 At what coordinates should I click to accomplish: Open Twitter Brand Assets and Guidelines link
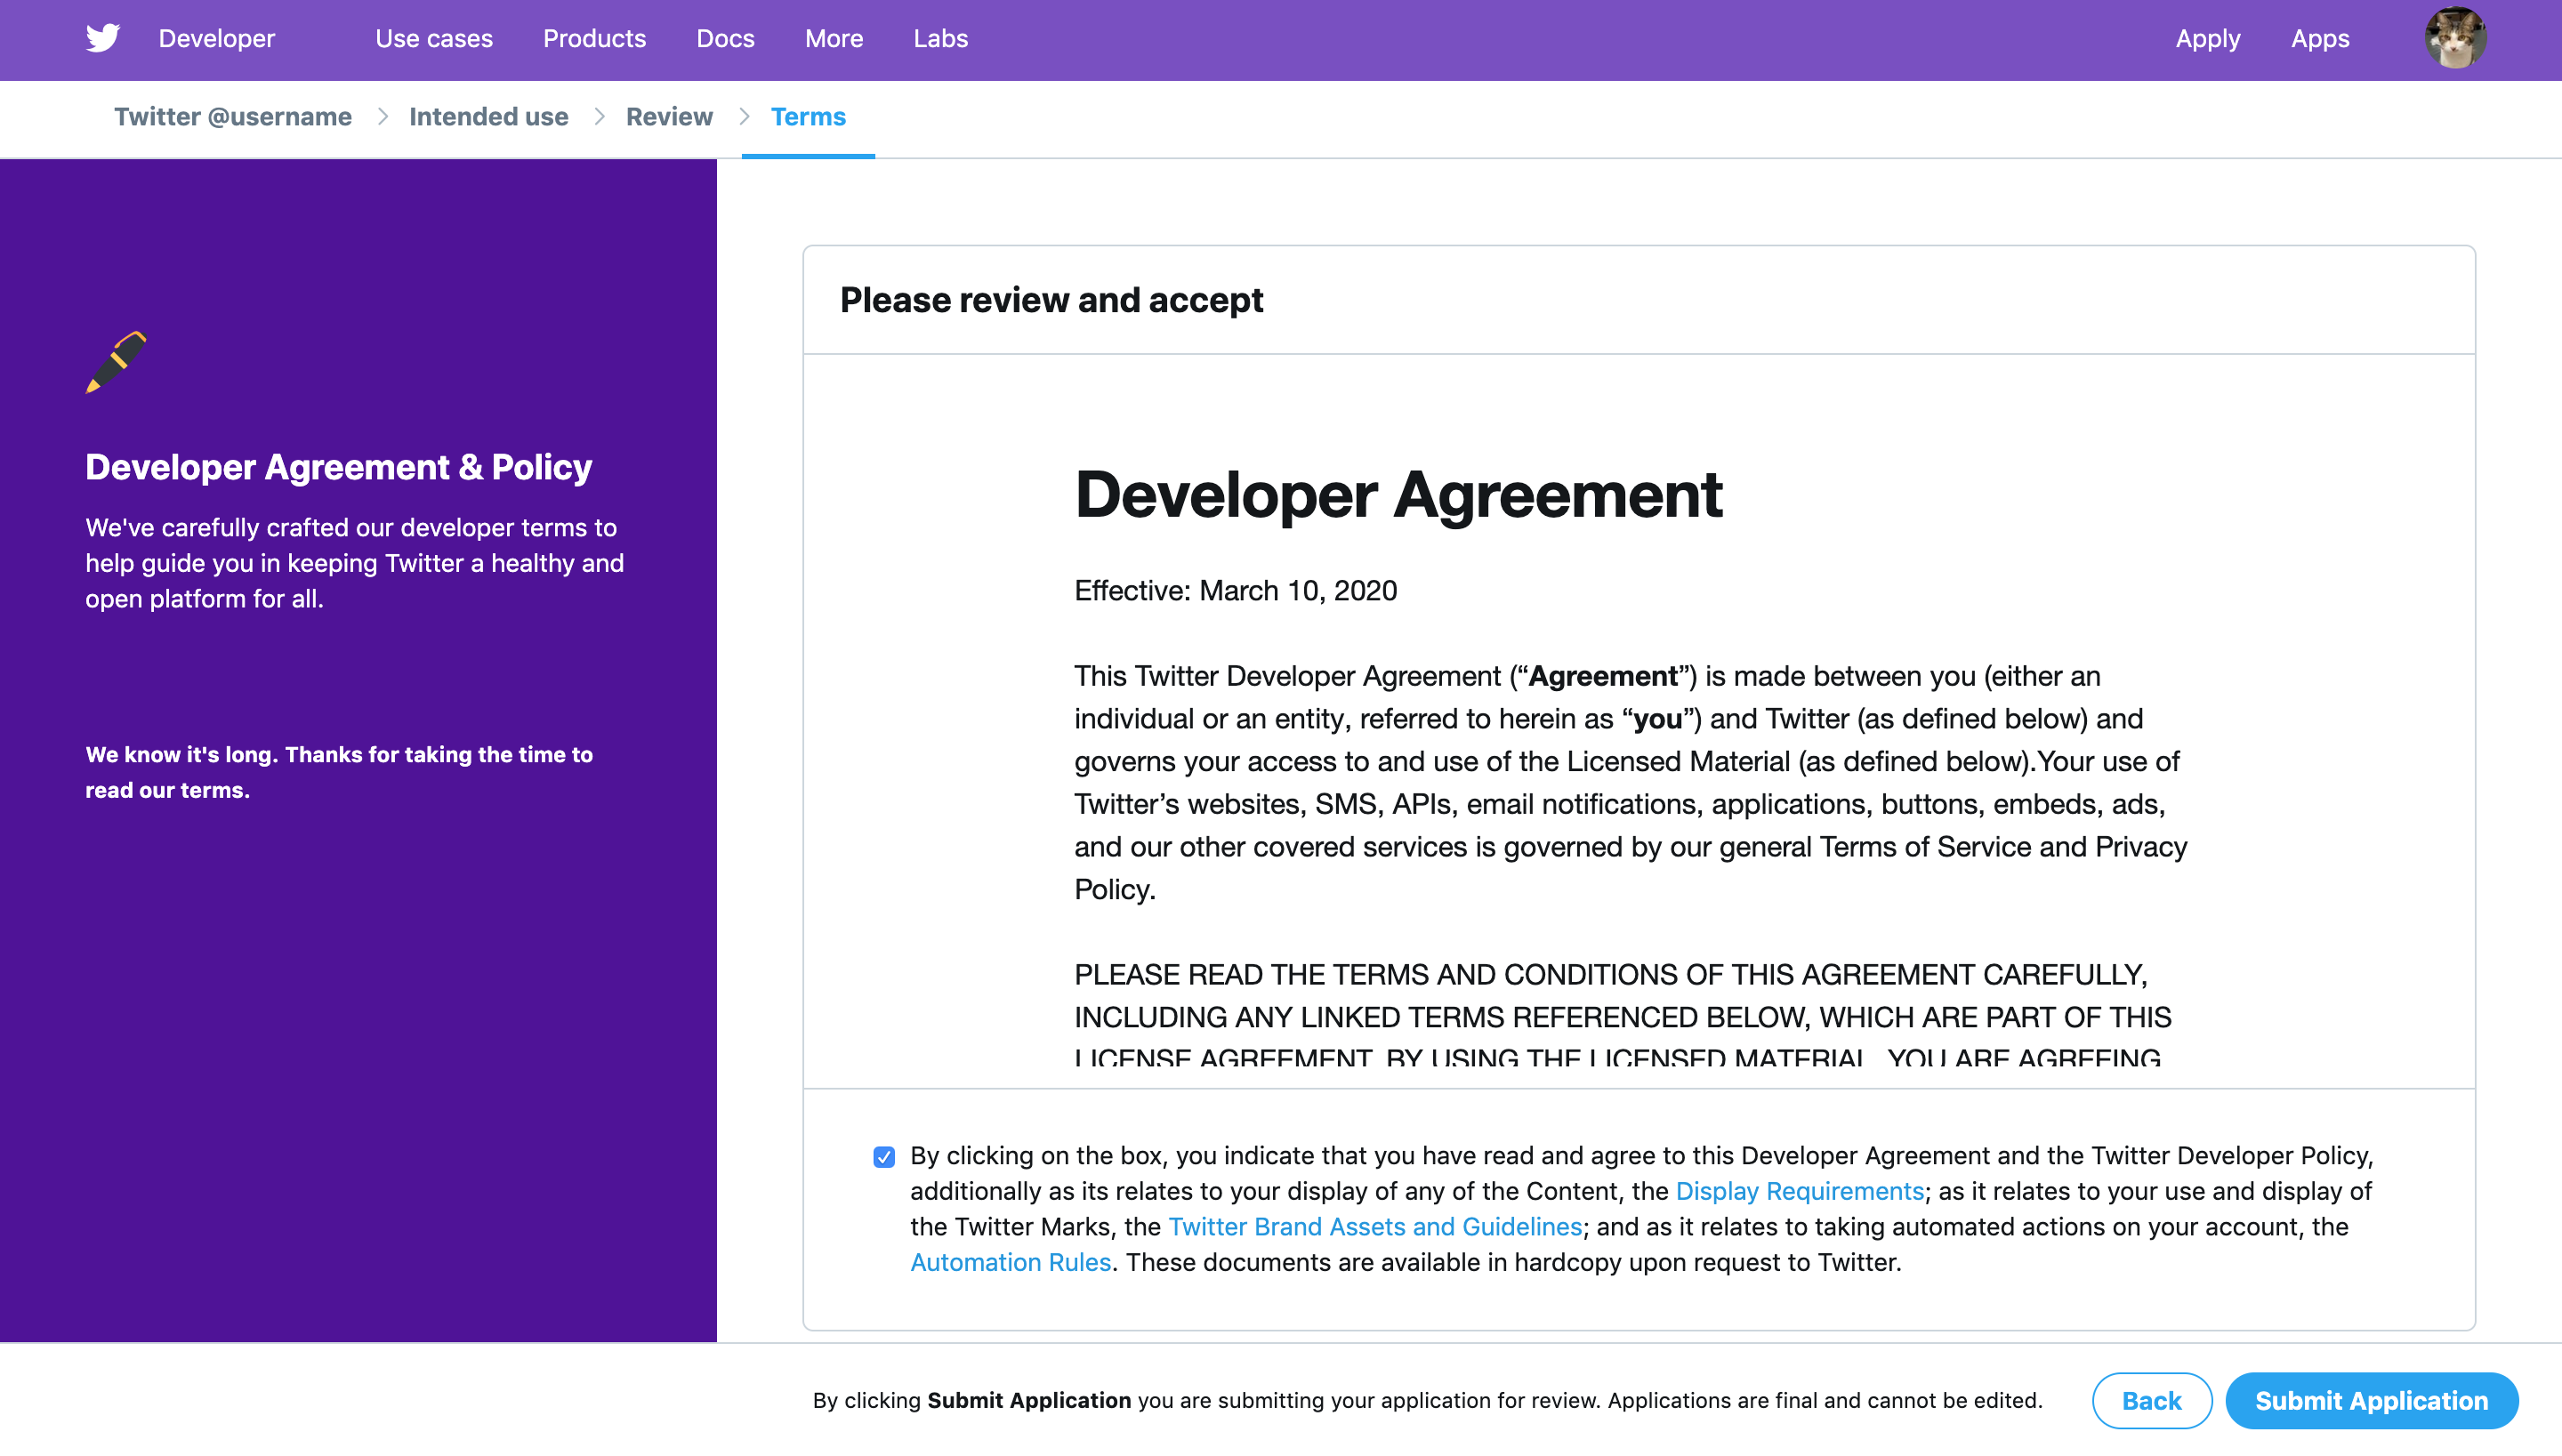[x=1375, y=1227]
